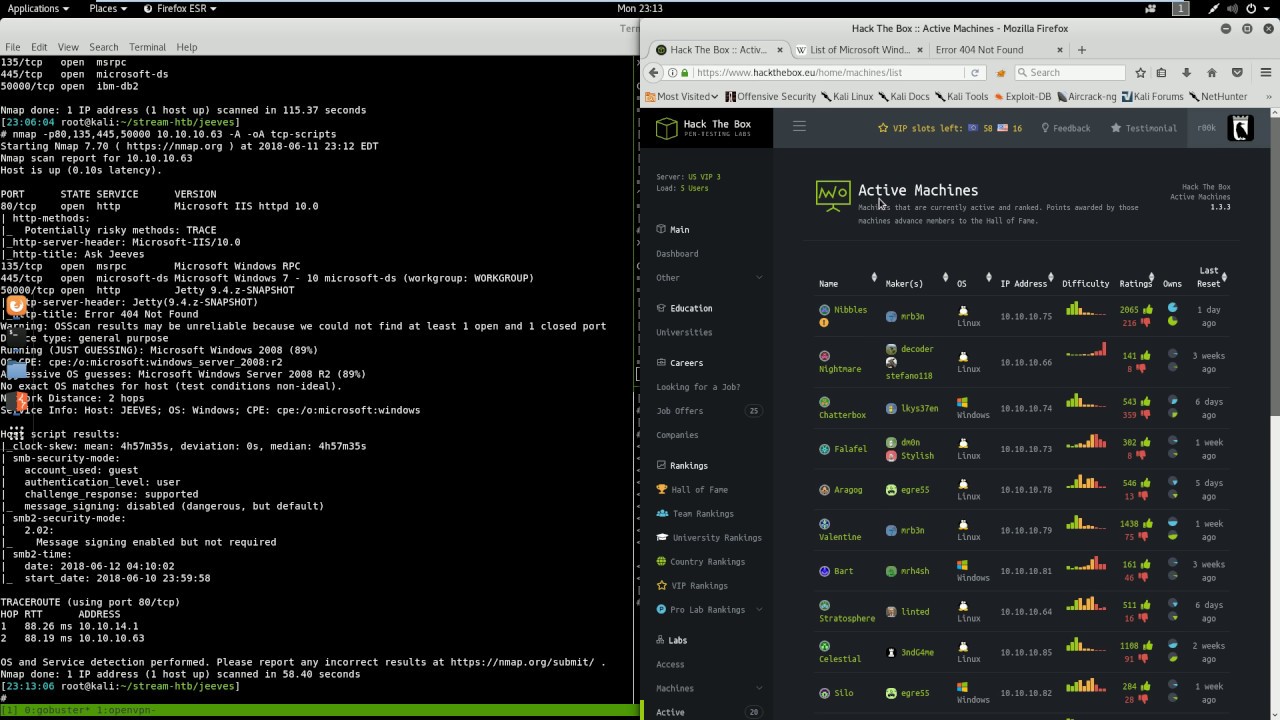This screenshot has width=1280, height=720.
Task: Expand the Machines sidebar section
Action: 708,688
